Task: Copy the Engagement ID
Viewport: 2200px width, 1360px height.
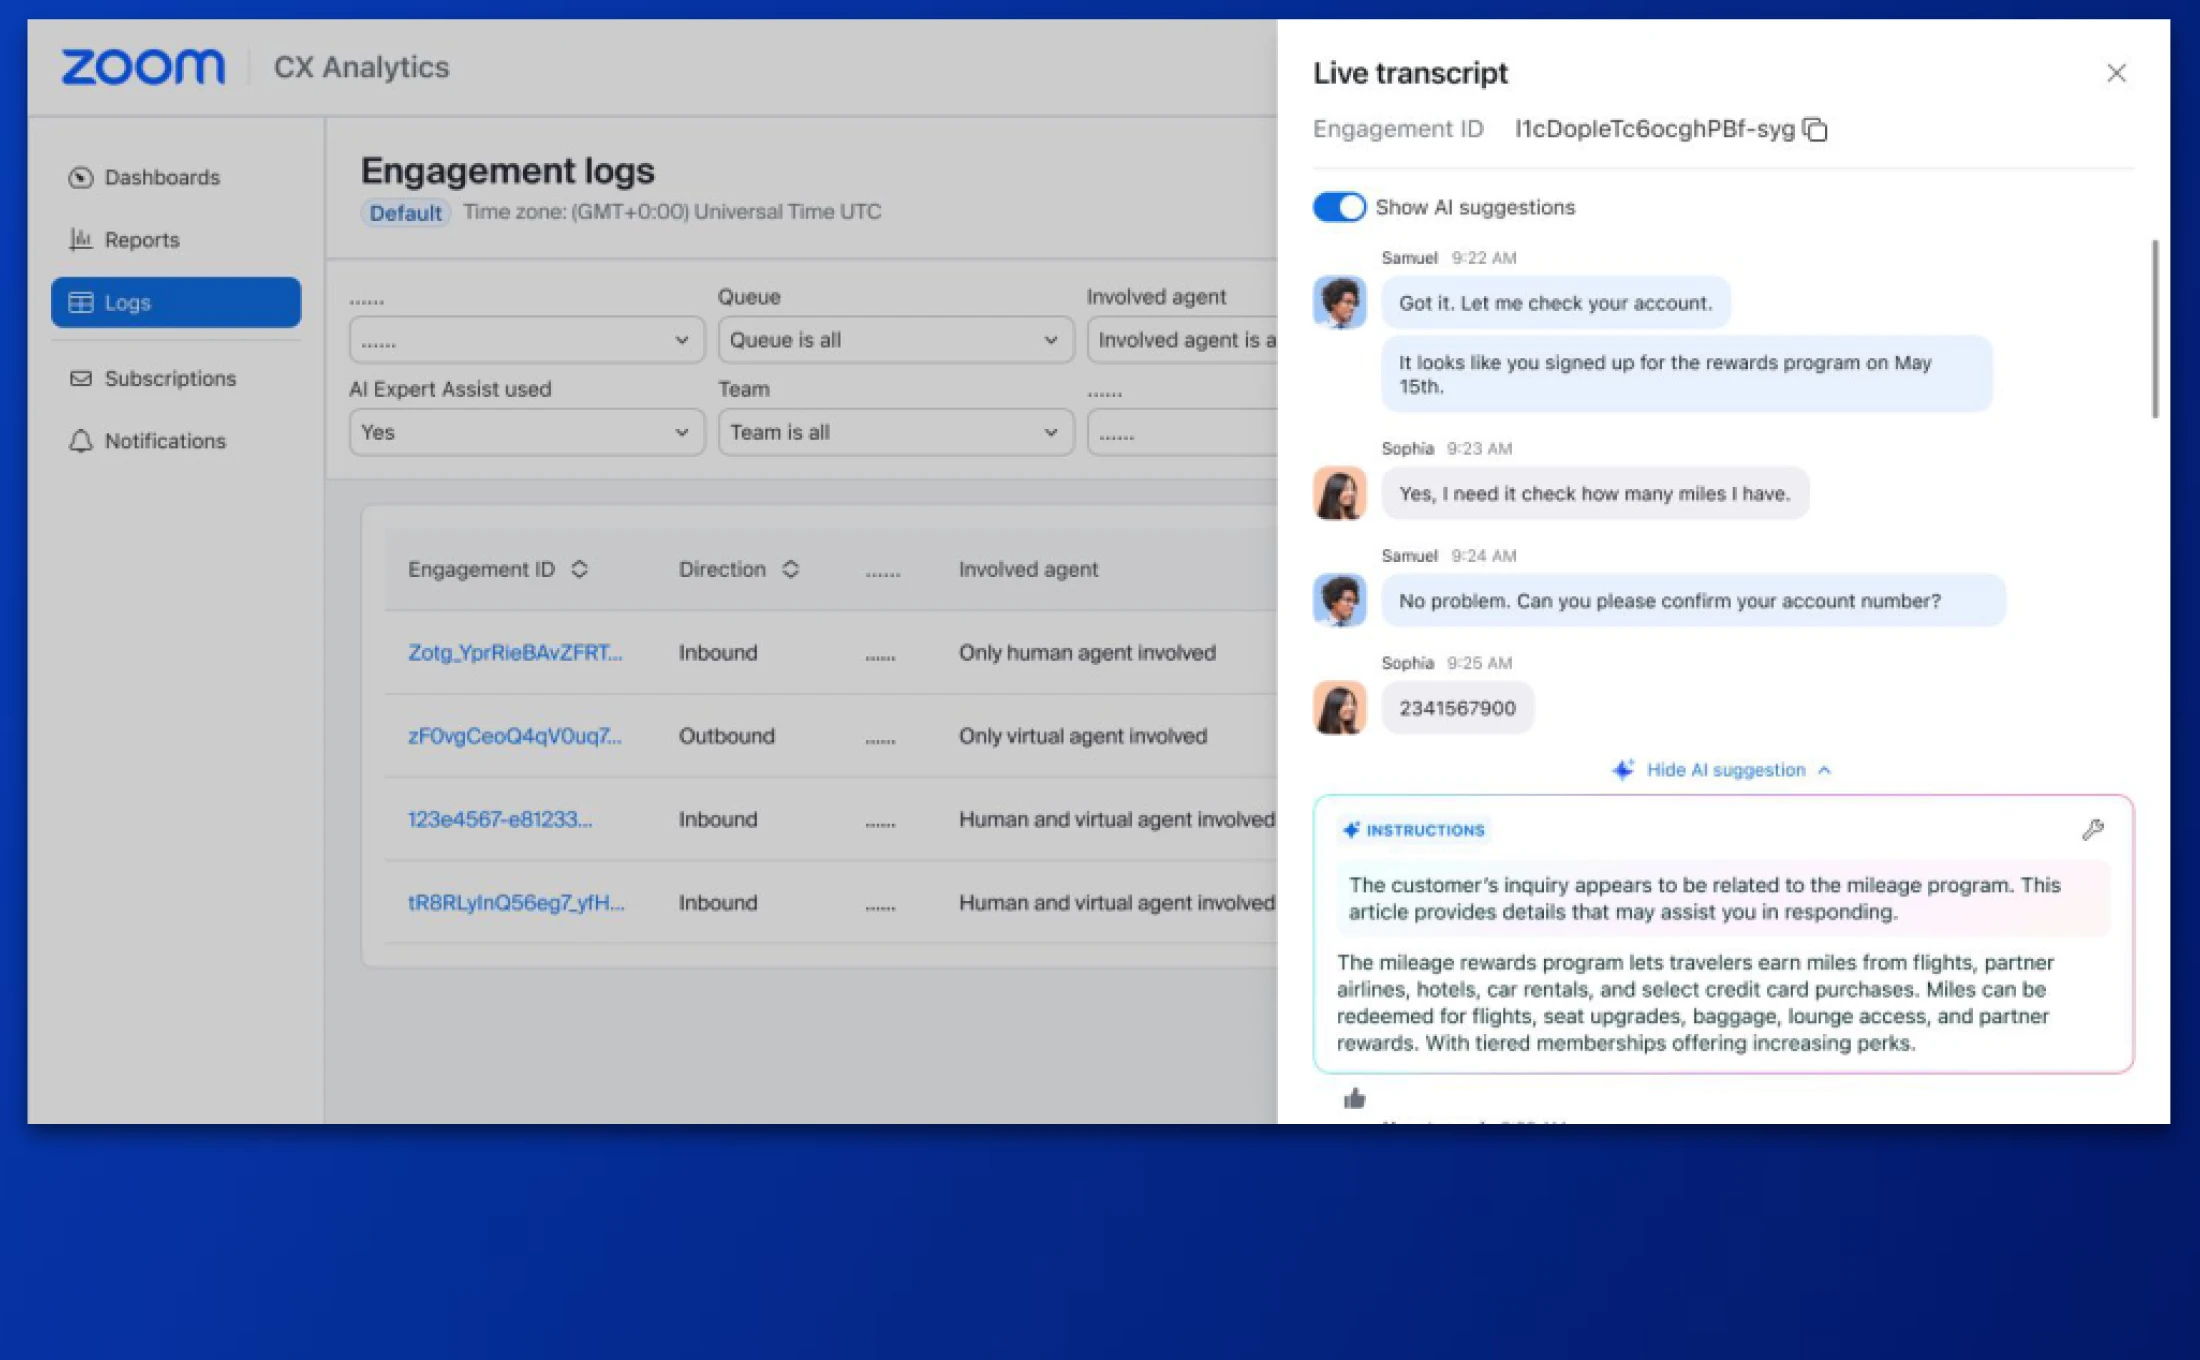Action: (x=1815, y=129)
